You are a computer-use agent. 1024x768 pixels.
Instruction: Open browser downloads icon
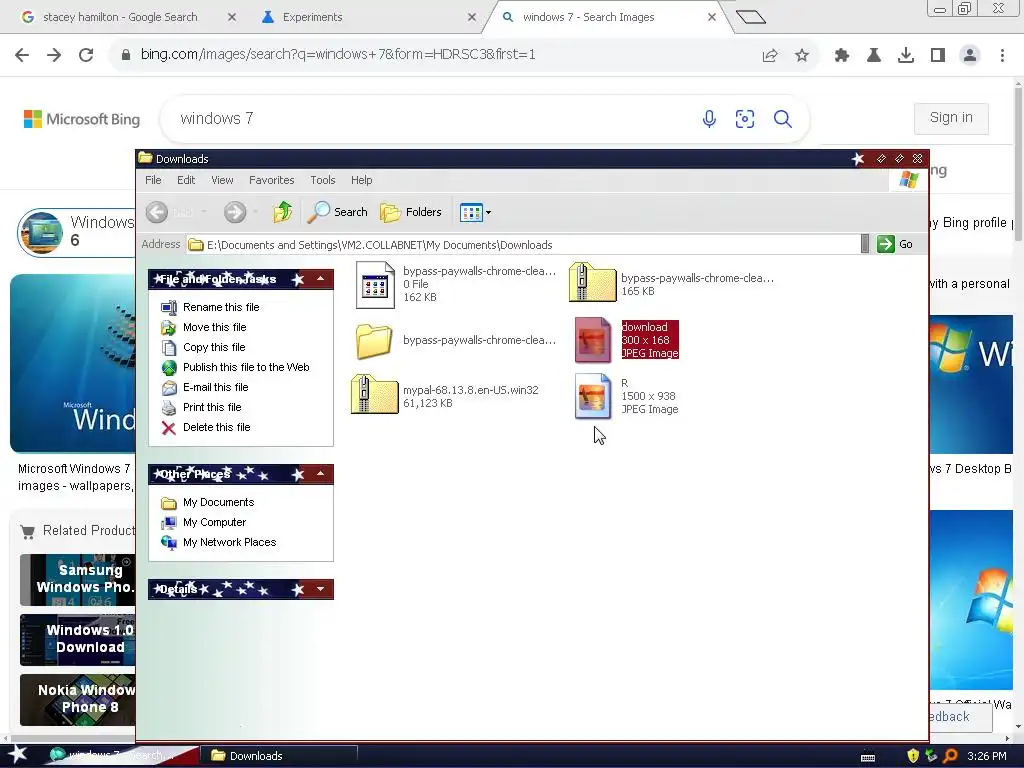coord(906,56)
